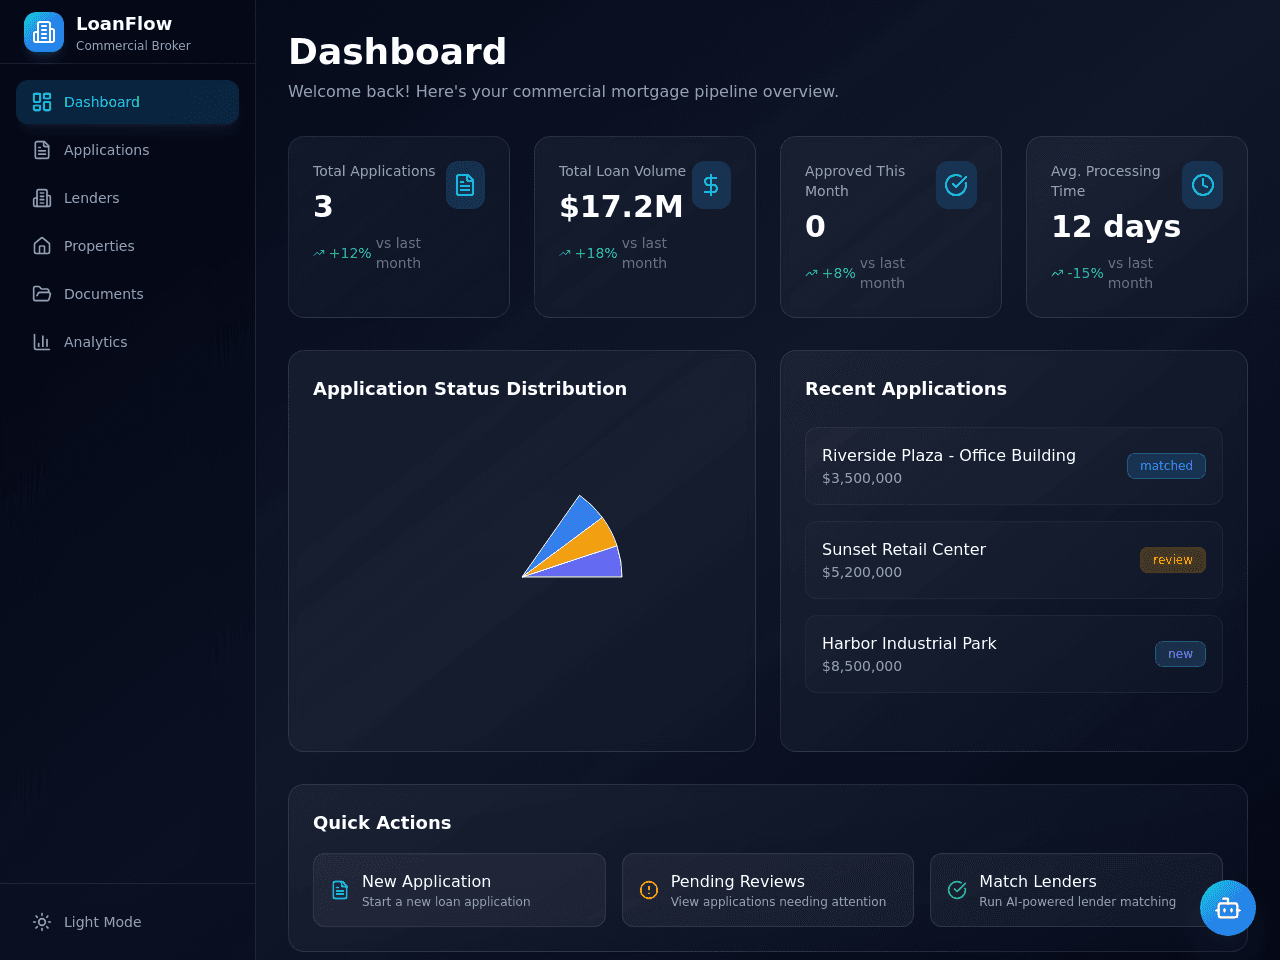The height and width of the screenshot is (960, 1280).
Task: Click the clock icon on Avg. Processing Time card
Action: (1202, 185)
